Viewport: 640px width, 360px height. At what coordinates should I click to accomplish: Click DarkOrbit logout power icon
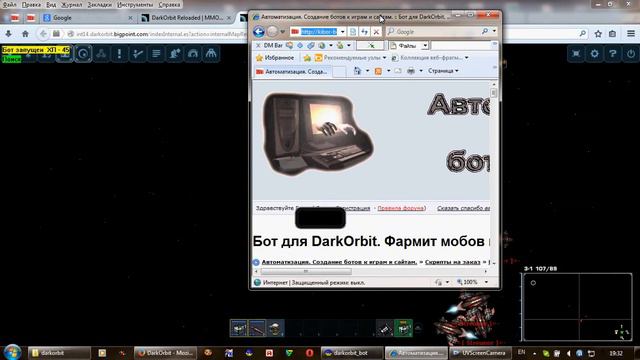[631, 53]
